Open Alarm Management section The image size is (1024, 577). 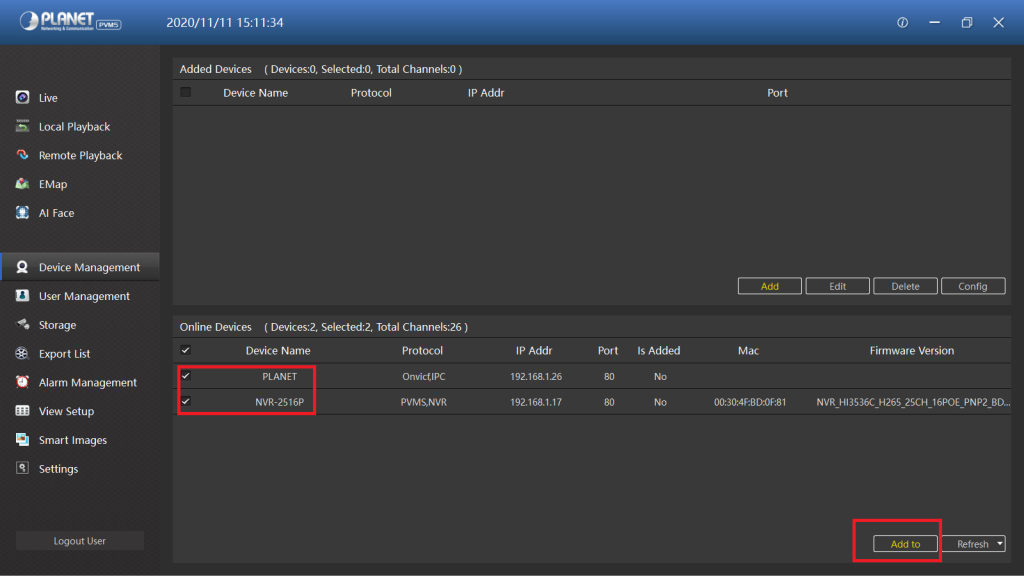88,382
